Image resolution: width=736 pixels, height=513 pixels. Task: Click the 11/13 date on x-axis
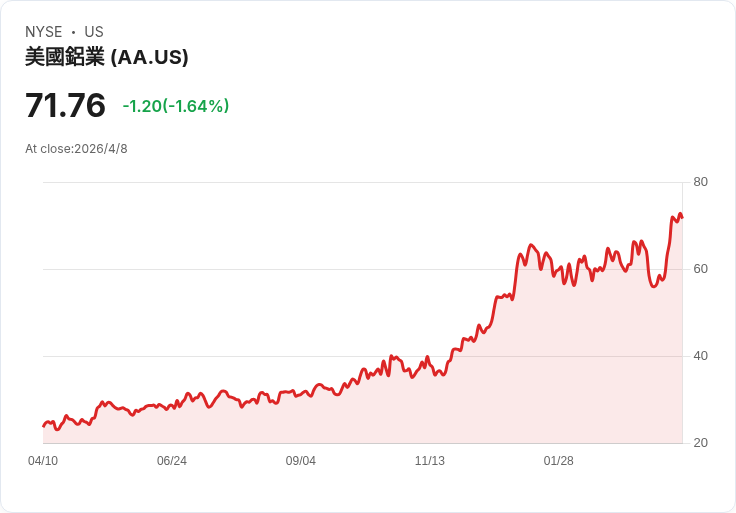coord(429,461)
